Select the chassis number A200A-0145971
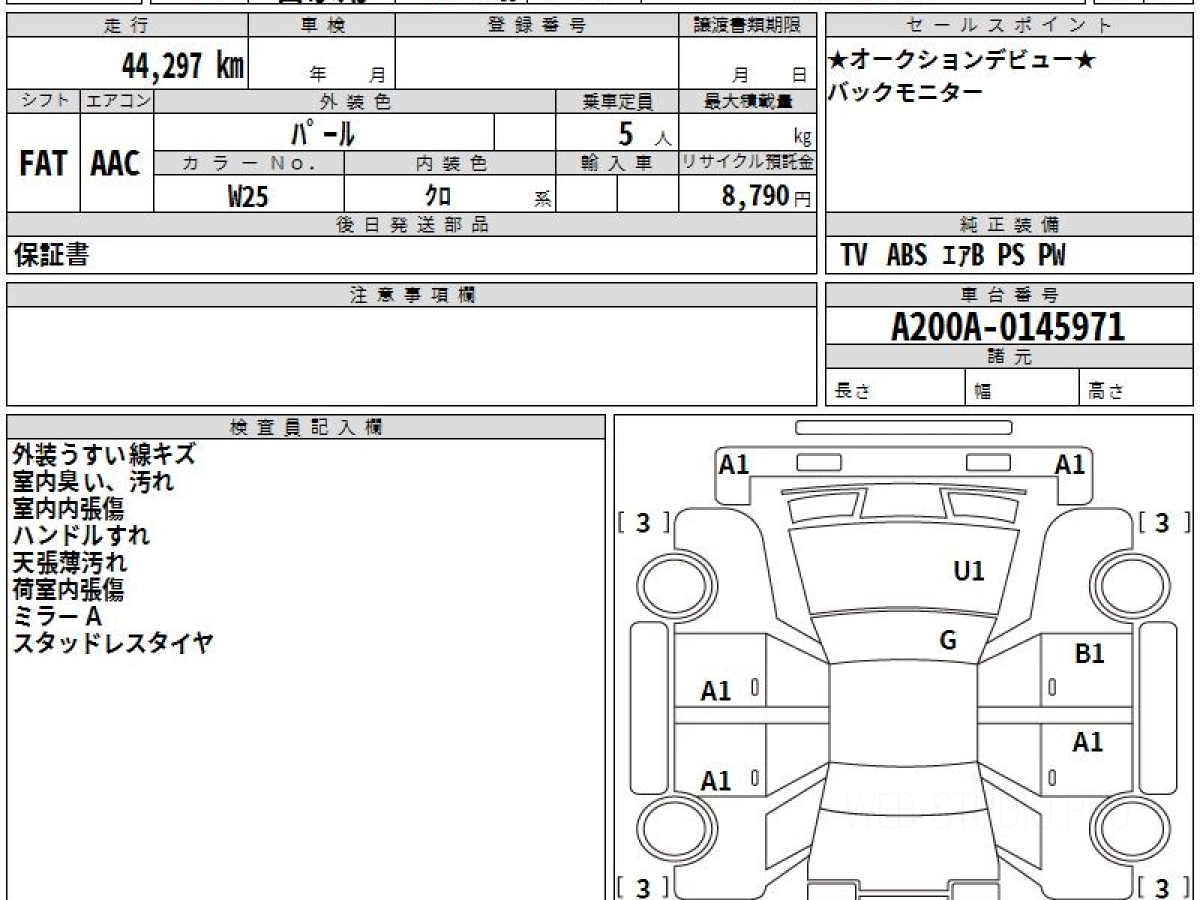1200x900 pixels. tap(1008, 327)
